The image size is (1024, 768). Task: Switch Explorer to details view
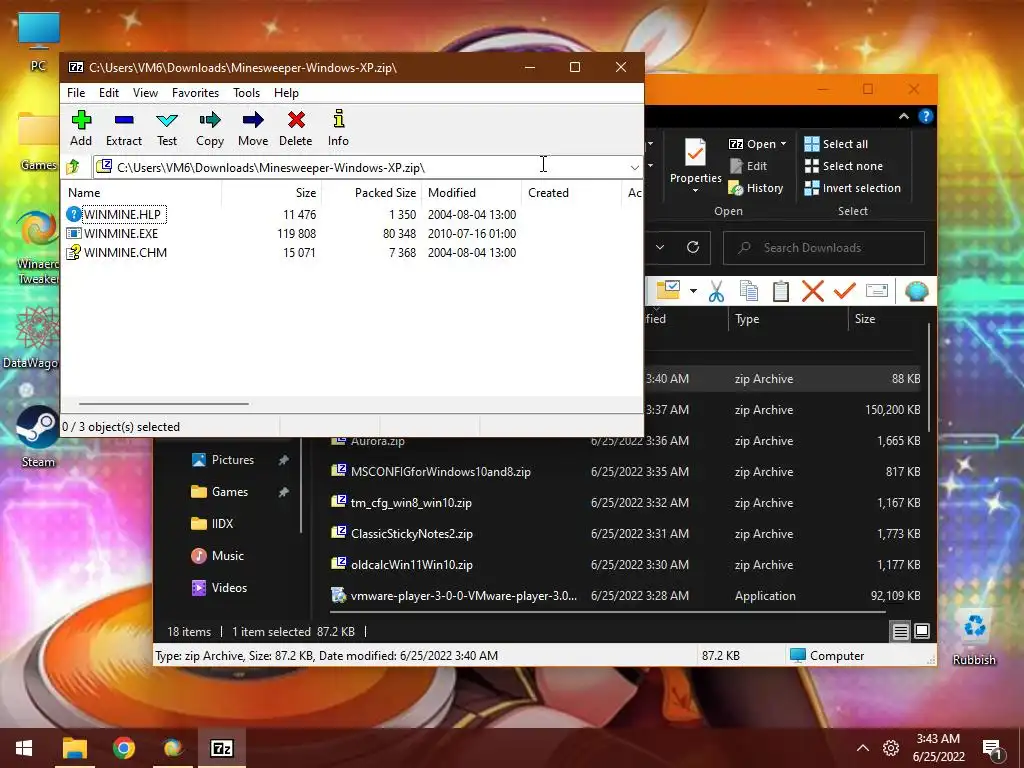coord(901,632)
